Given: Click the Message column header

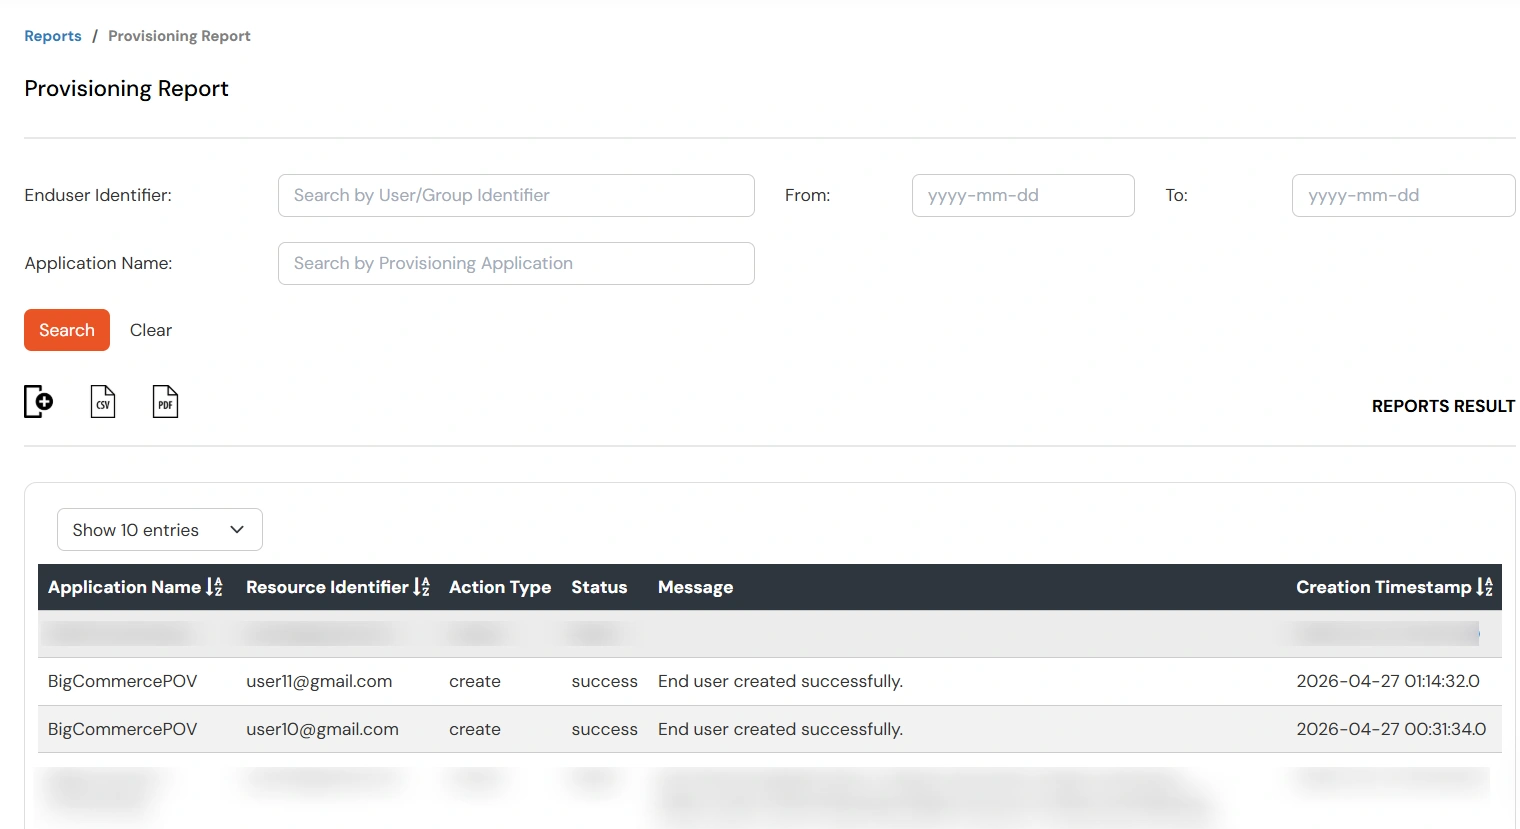Looking at the screenshot, I should (x=695, y=587).
